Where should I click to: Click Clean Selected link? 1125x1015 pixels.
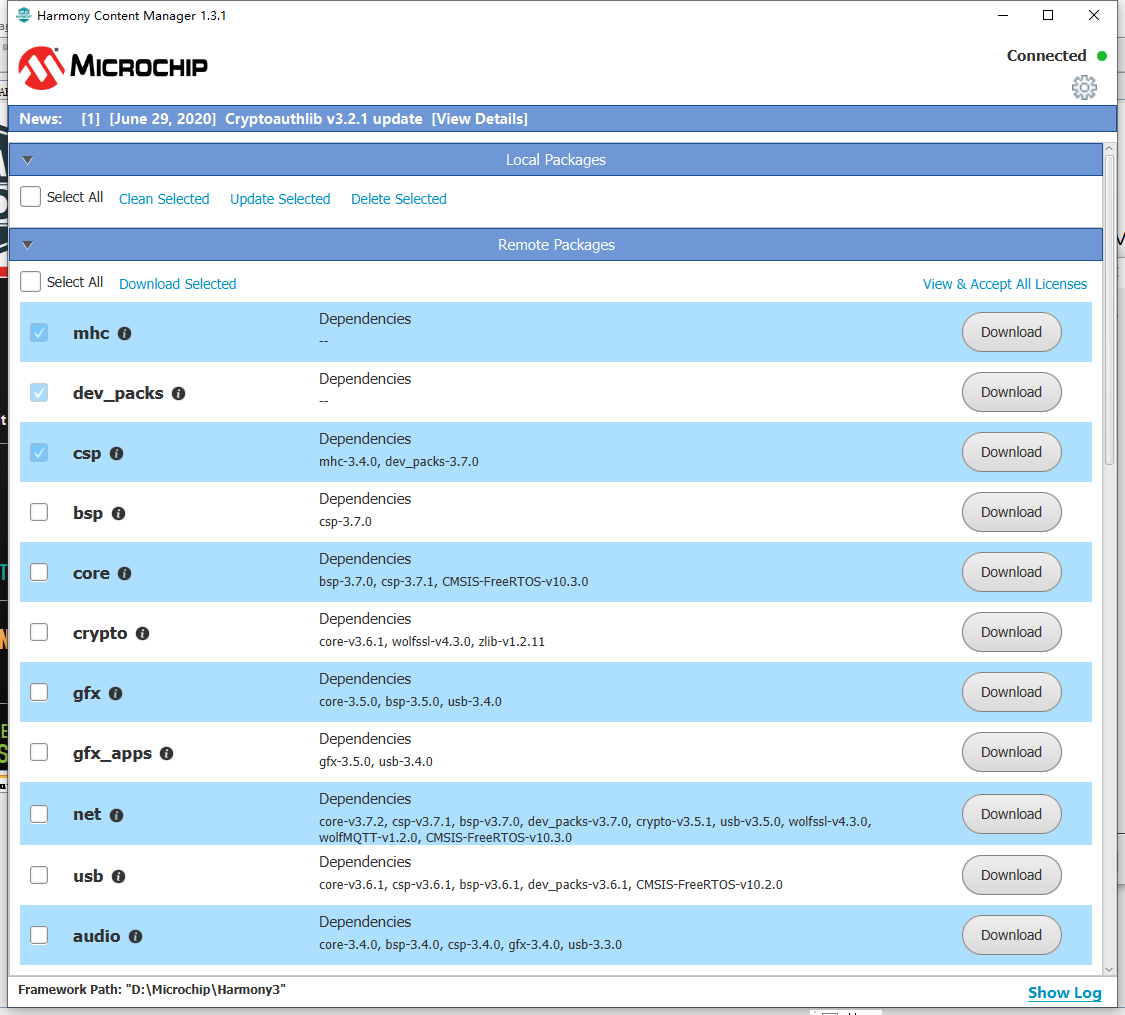pos(164,199)
